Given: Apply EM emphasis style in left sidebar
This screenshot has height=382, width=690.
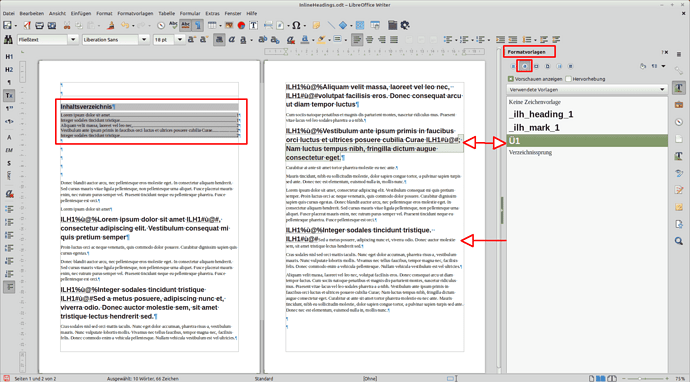Looking at the screenshot, I should (9, 150).
